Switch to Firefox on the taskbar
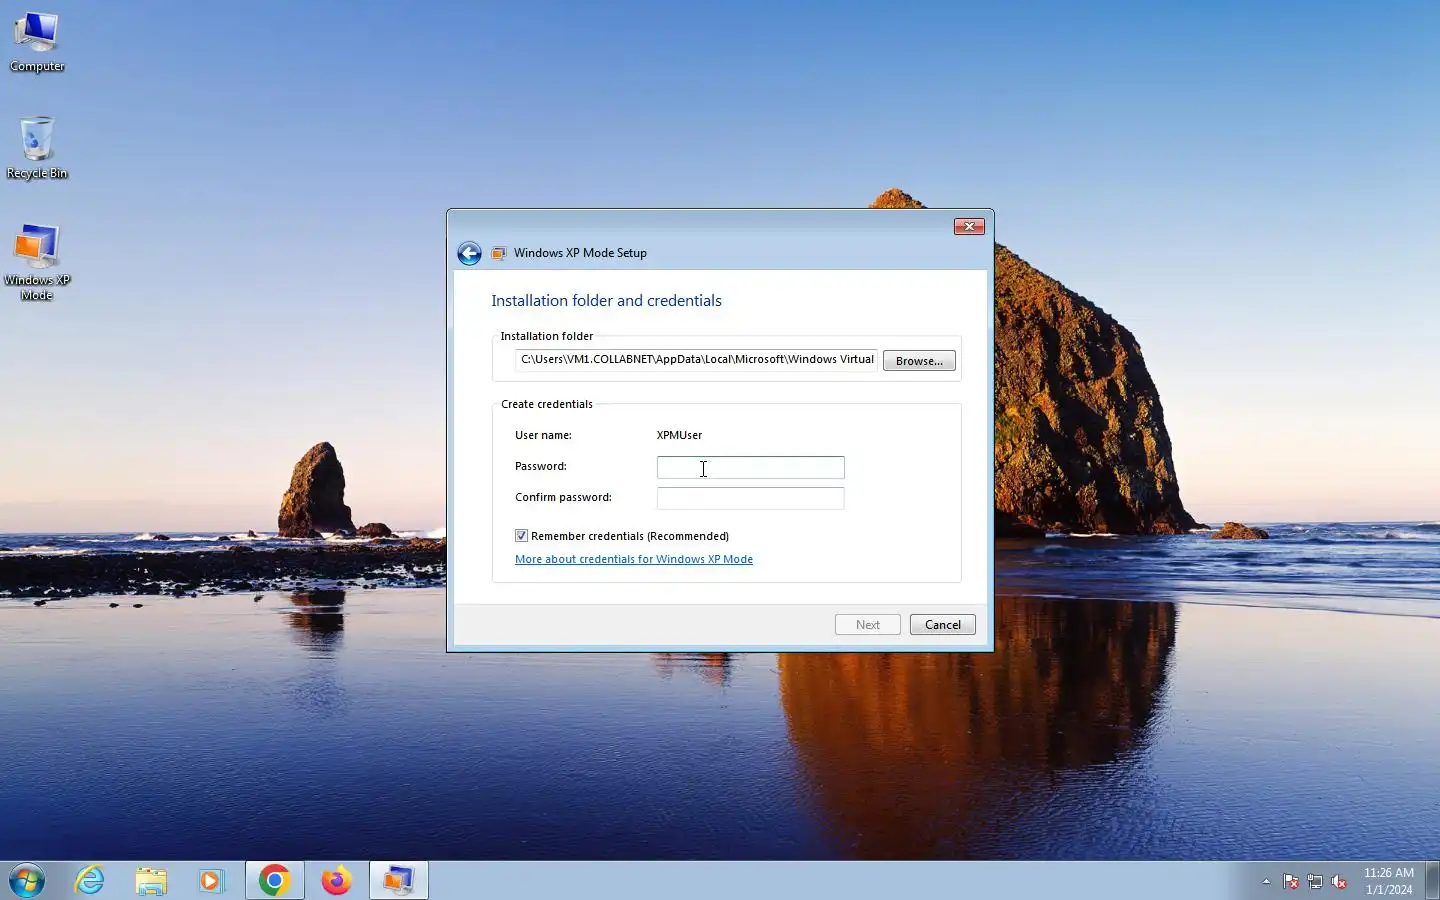Image resolution: width=1440 pixels, height=900 pixels. pos(337,881)
